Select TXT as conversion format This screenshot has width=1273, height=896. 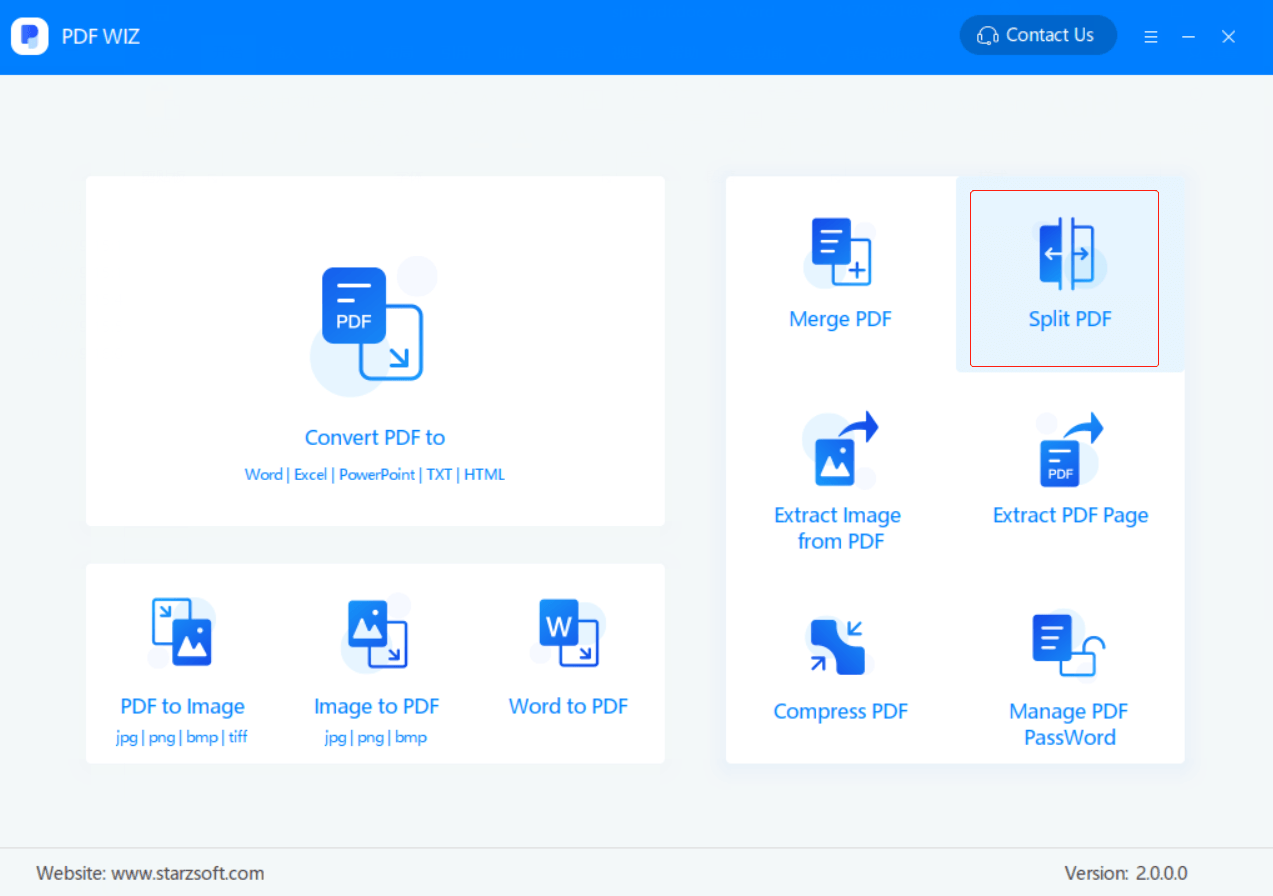(439, 474)
